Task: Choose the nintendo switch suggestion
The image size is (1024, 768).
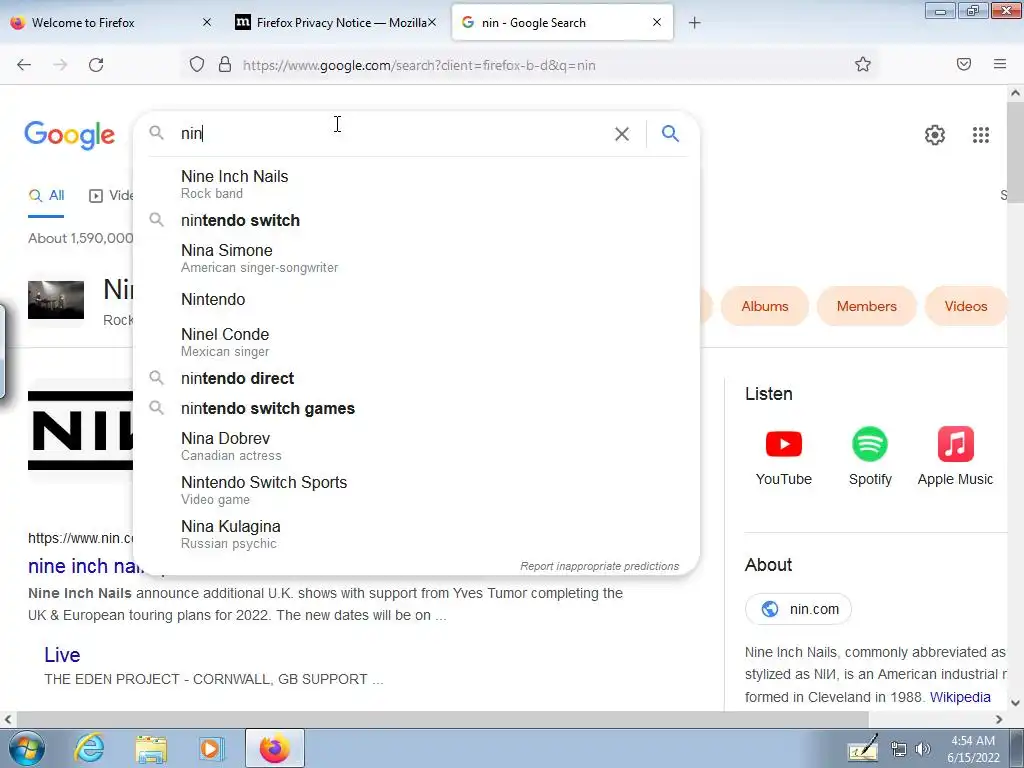Action: 417,220
